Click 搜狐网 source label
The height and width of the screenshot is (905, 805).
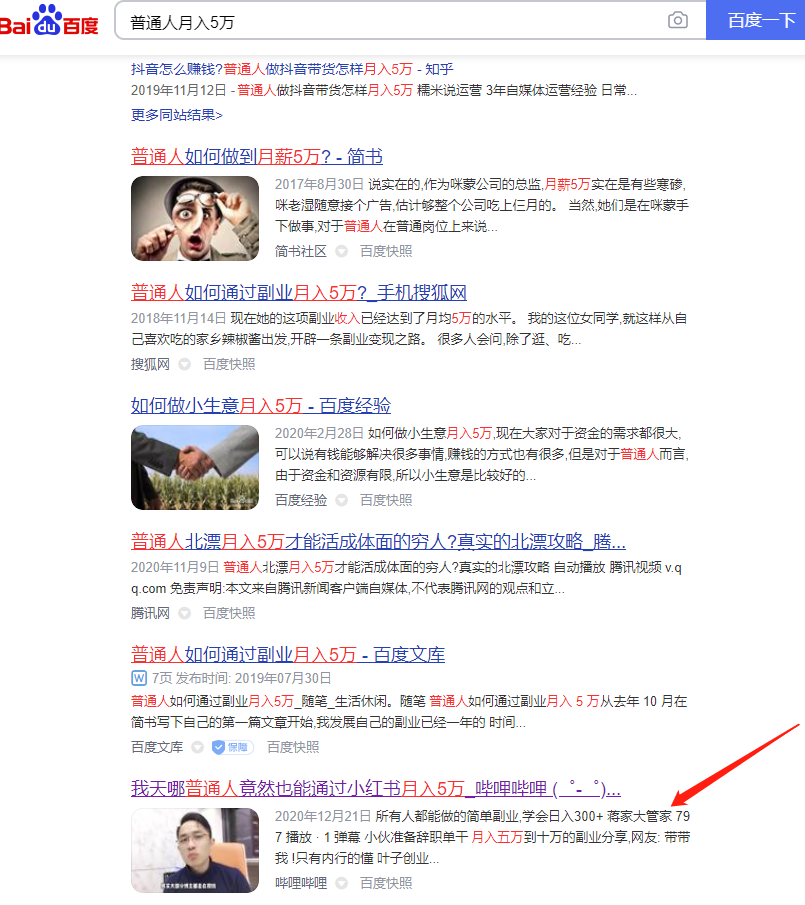pyautogui.click(x=150, y=364)
